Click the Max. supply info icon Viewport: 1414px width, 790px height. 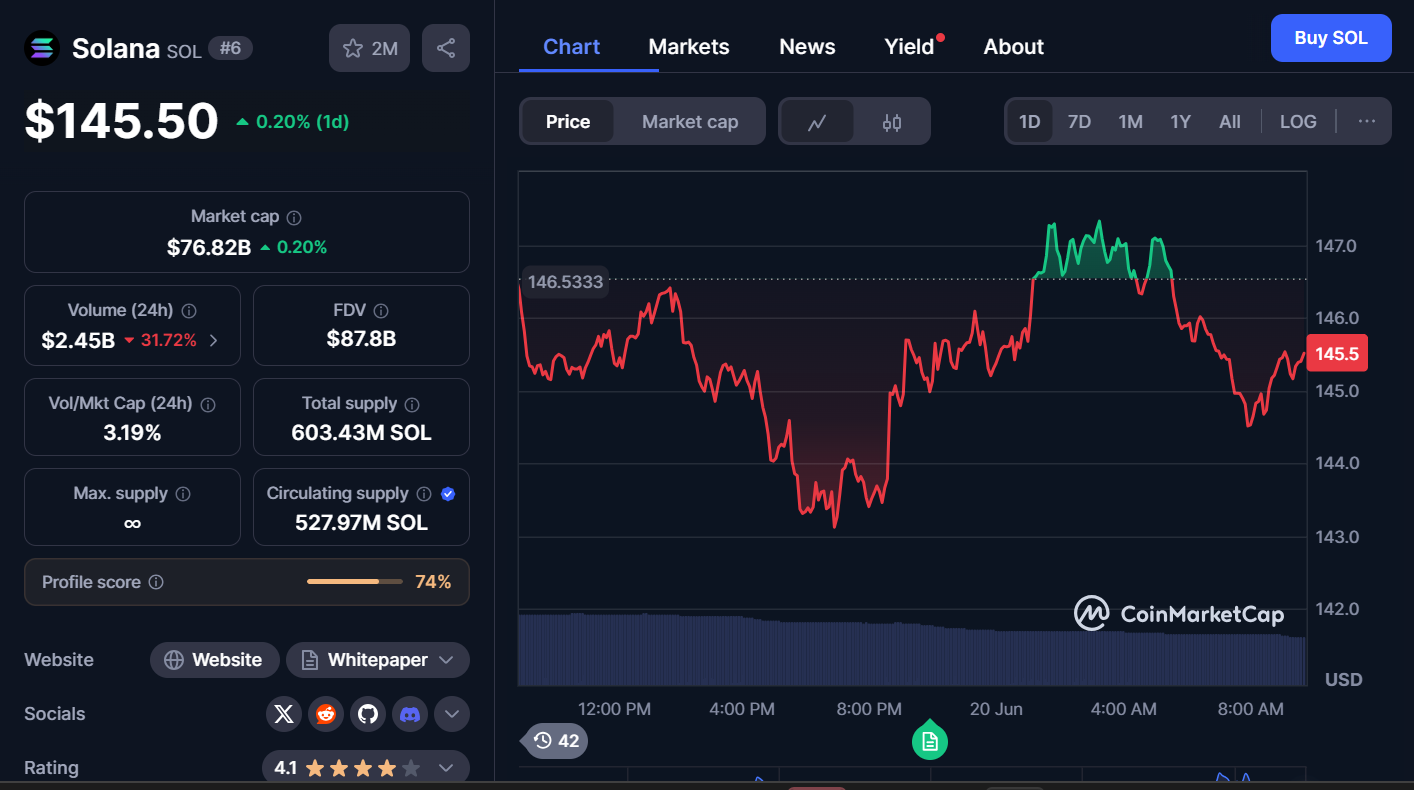tap(183, 494)
